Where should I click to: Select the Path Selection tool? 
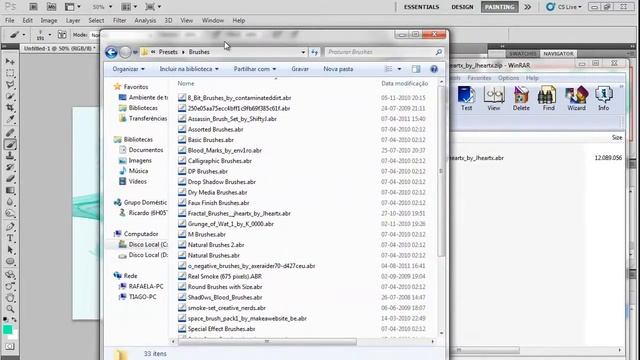click(10, 250)
